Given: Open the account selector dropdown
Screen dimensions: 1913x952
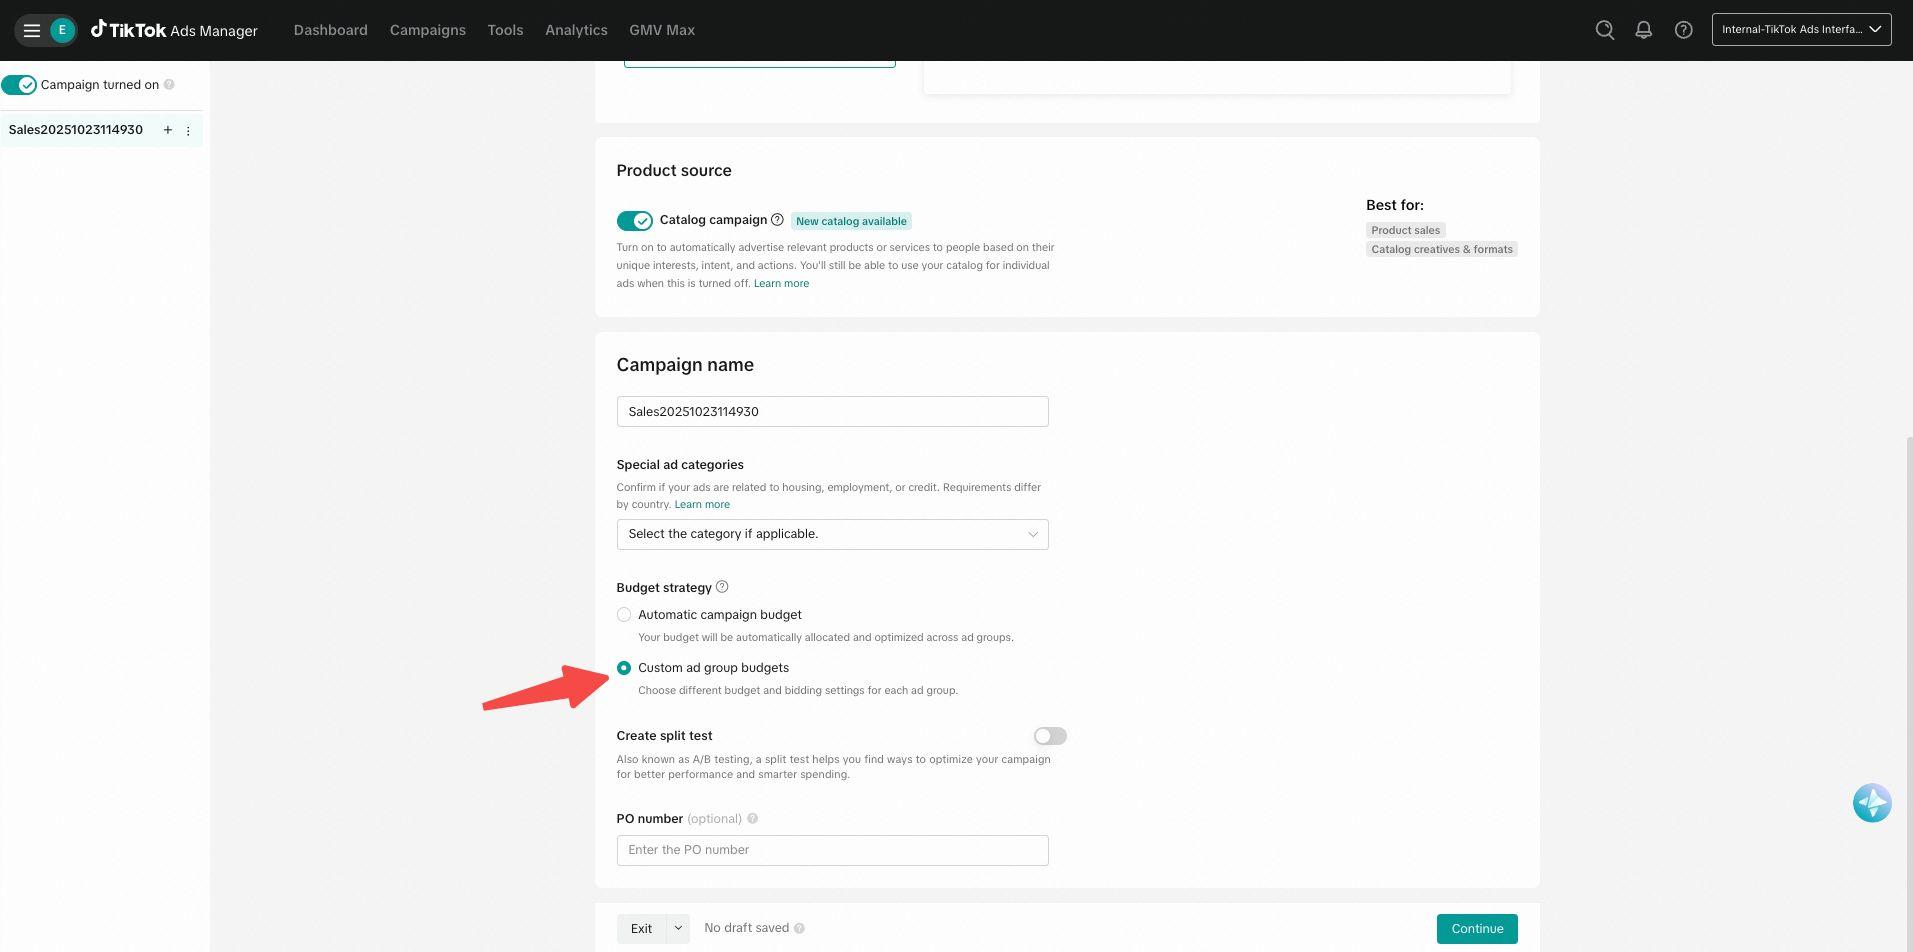Looking at the screenshot, I should 1800,30.
